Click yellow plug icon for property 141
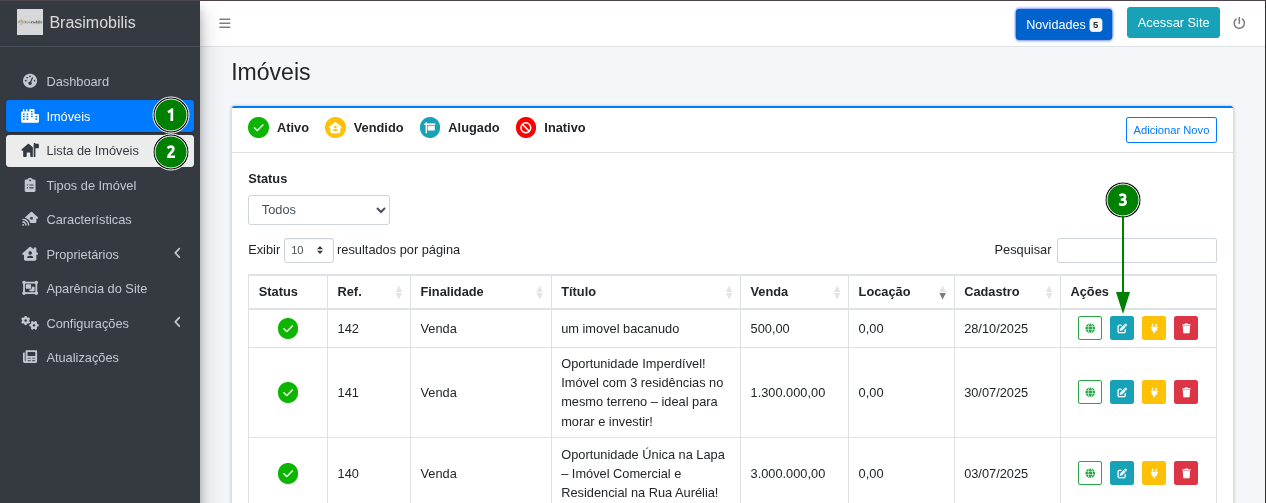1266x503 pixels. tap(1154, 392)
